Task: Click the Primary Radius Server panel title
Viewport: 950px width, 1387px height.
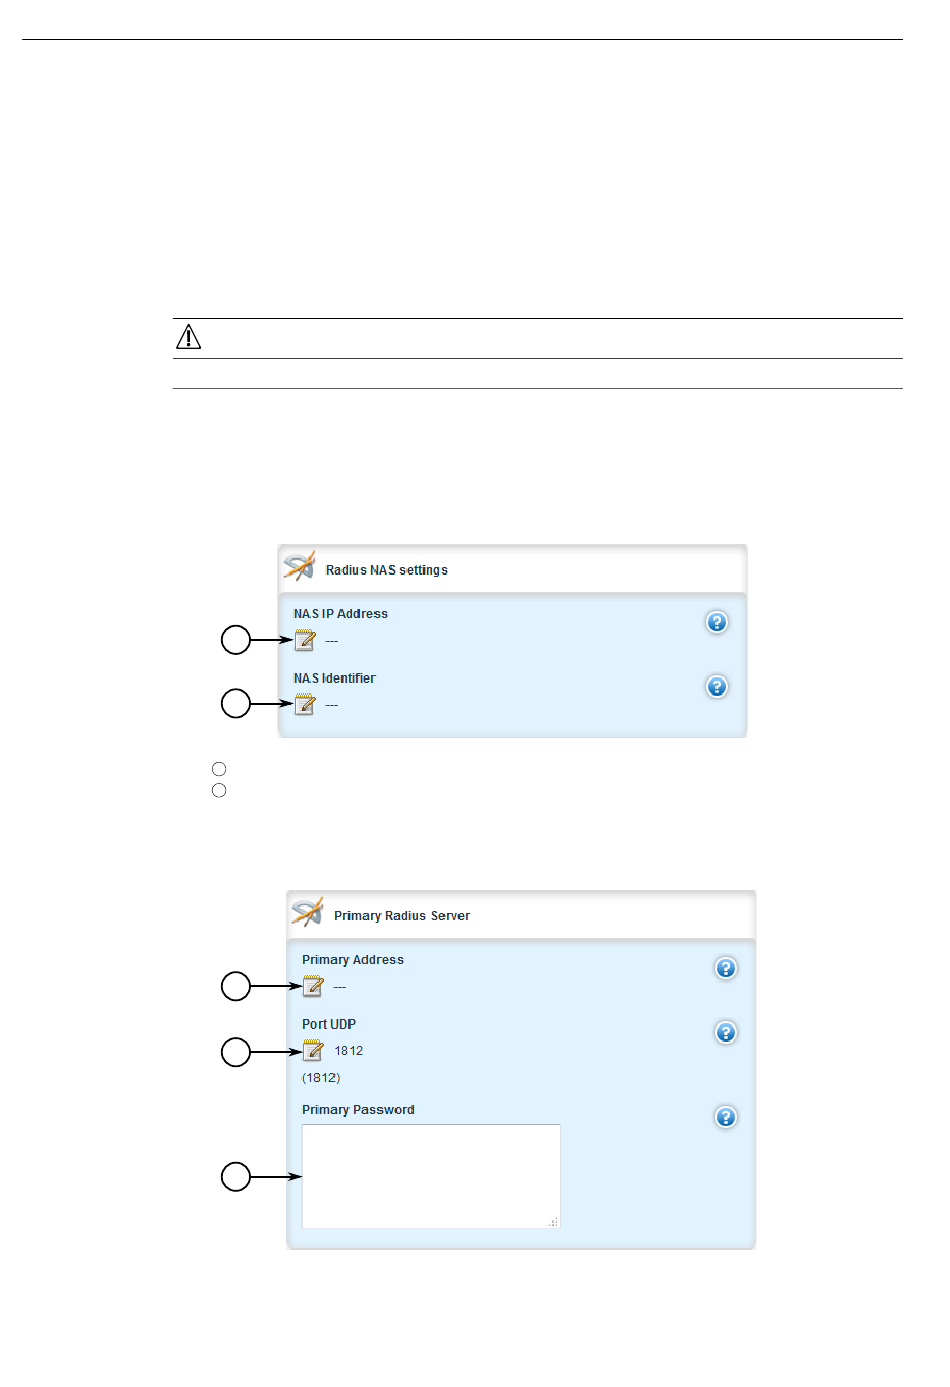Action: pyautogui.click(x=402, y=916)
